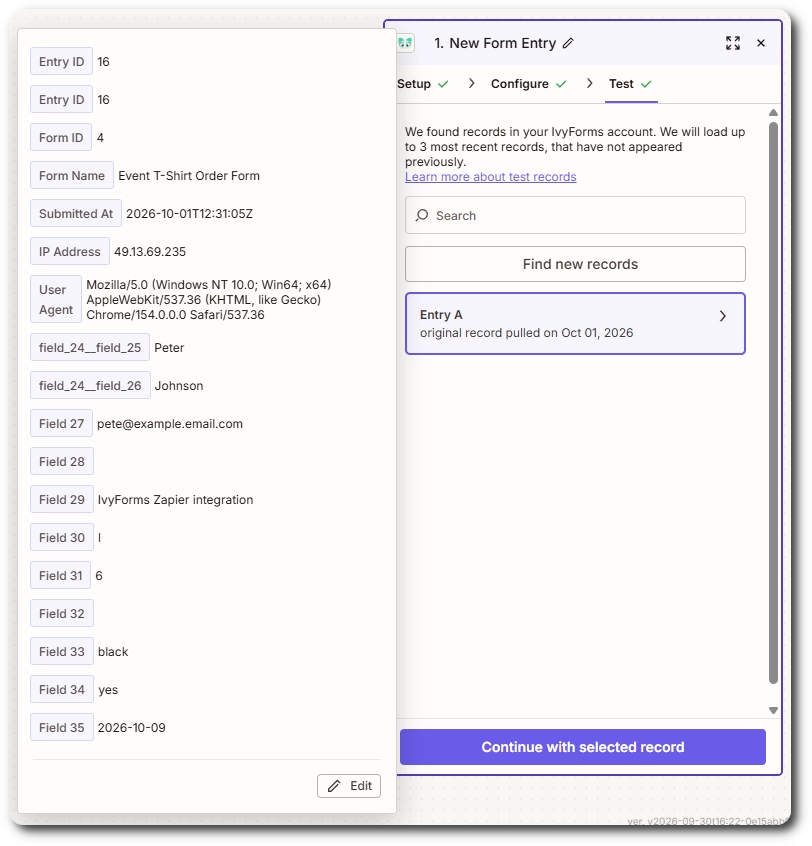
Task: Select the value yes
Action: [x=108, y=690]
